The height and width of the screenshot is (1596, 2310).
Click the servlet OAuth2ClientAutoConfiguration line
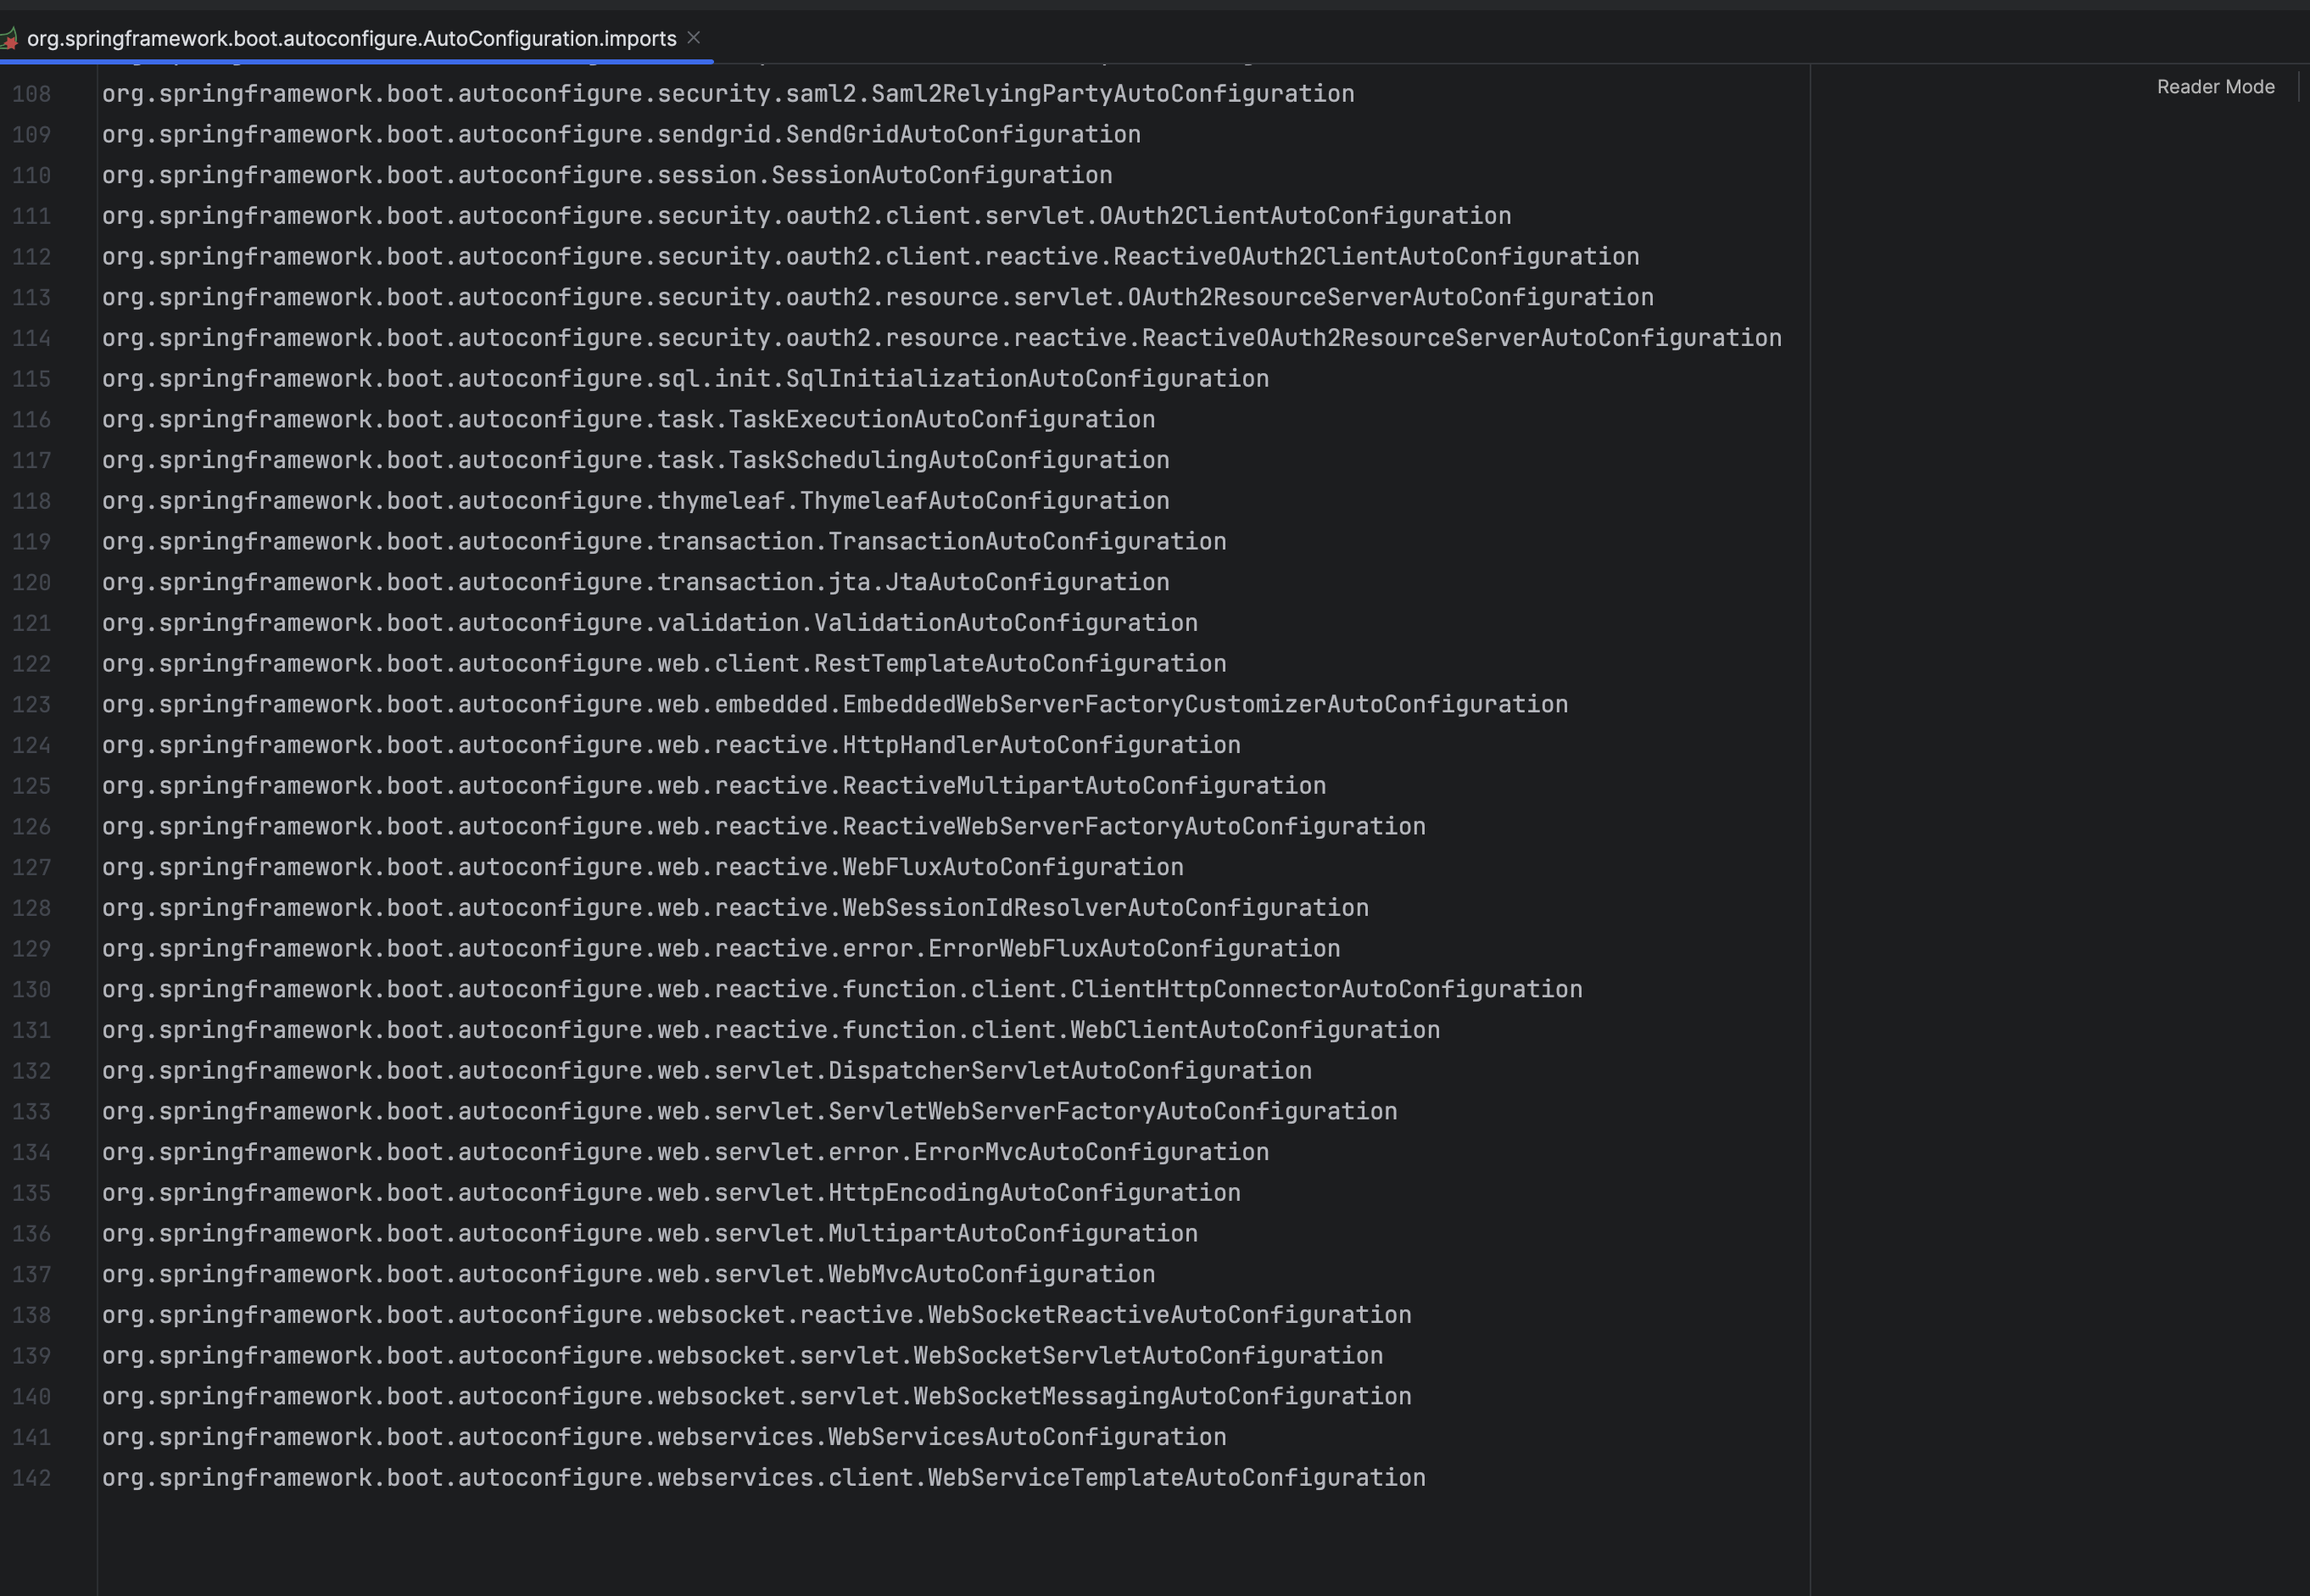pyautogui.click(x=806, y=216)
